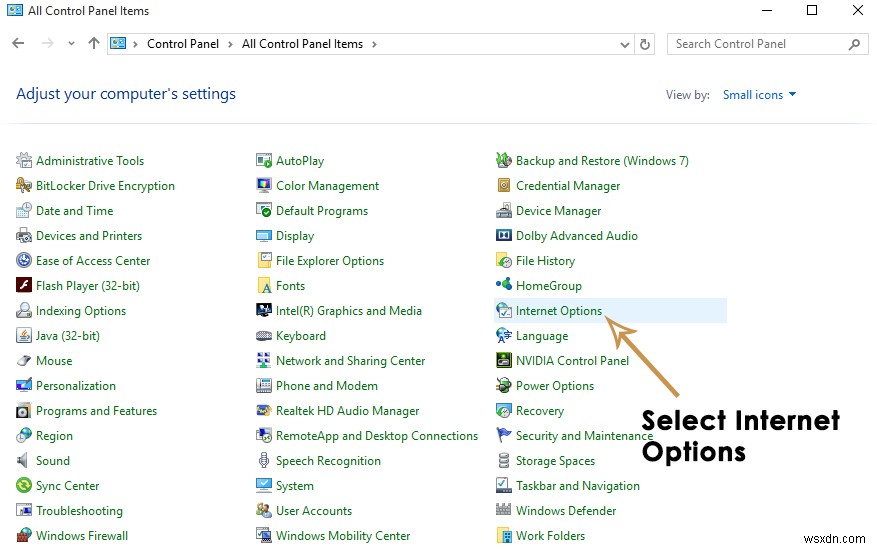Open the View by Small icons dropdown
Image resolution: width=877 pixels, height=549 pixels.
coord(759,95)
